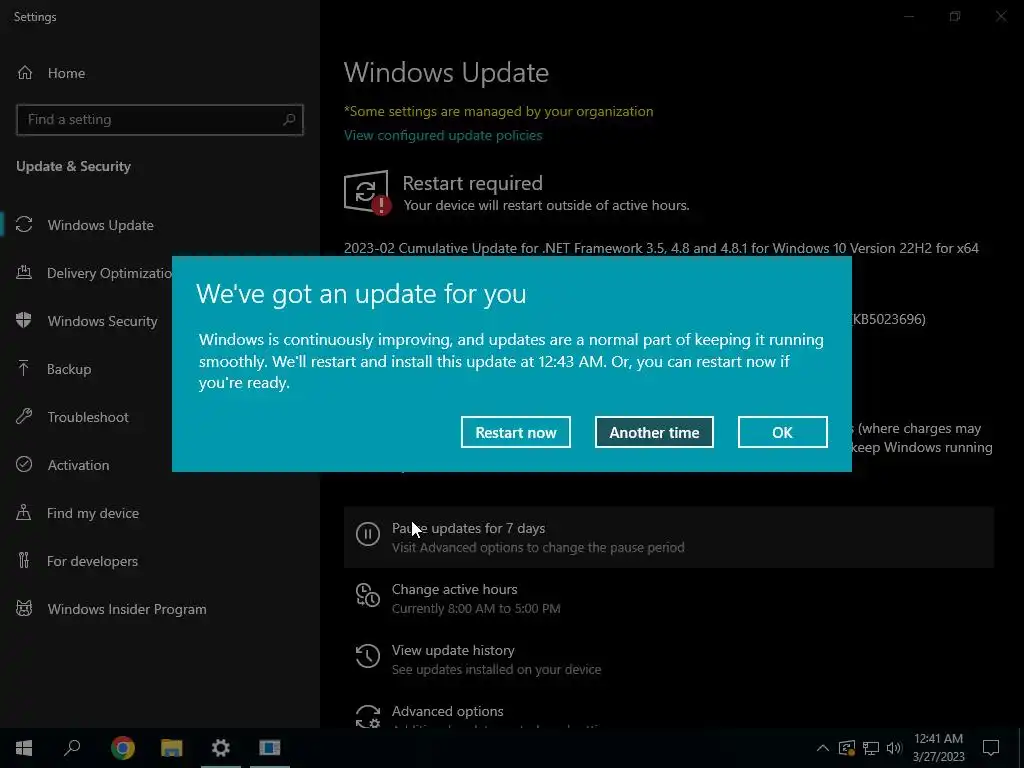
Task: Click the Advanced options gear-sync icon
Action: click(x=368, y=716)
